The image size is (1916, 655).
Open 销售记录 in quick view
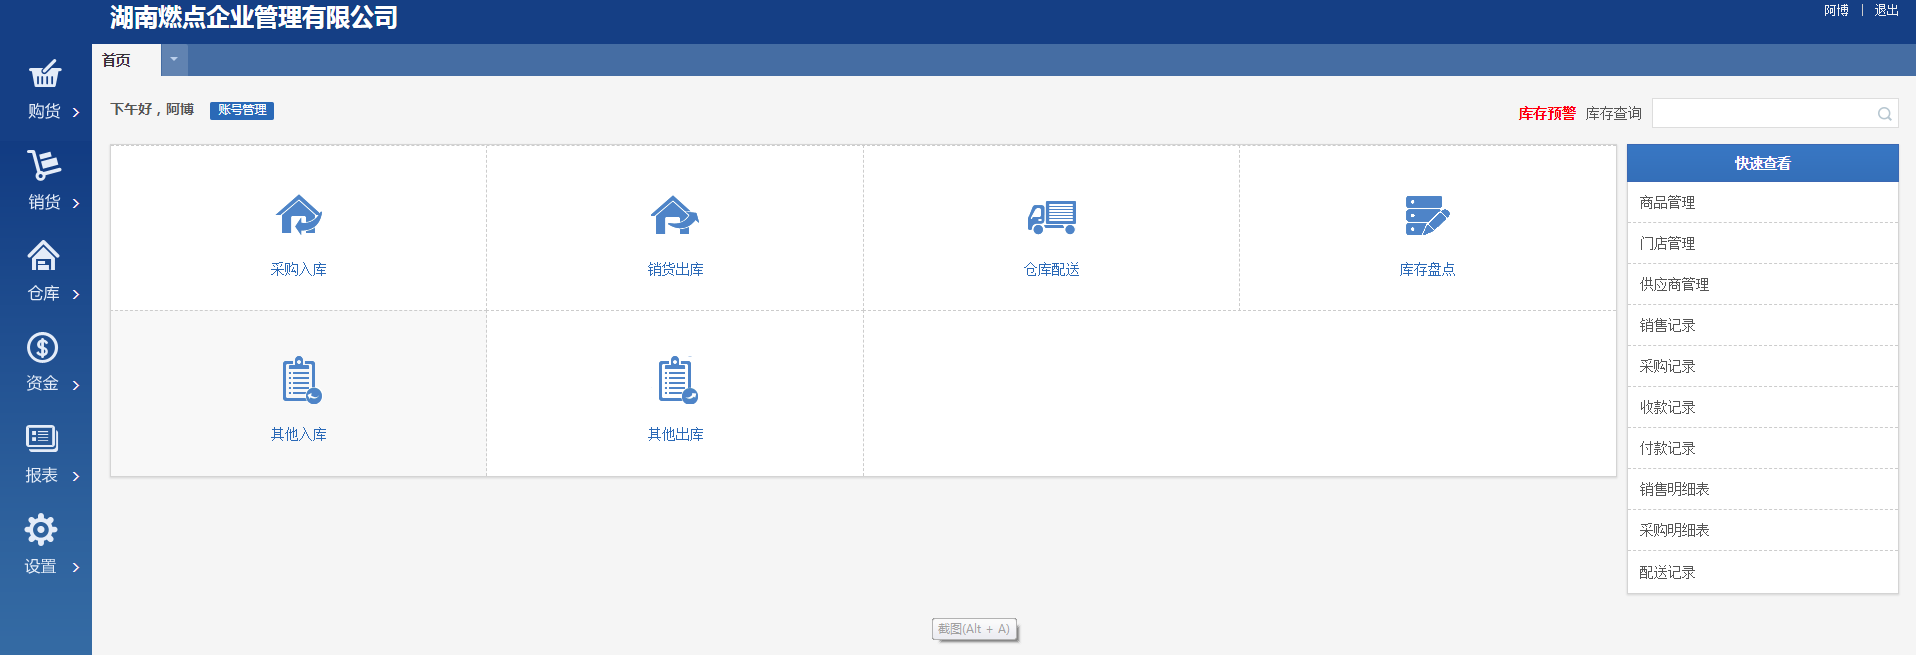click(x=1762, y=325)
